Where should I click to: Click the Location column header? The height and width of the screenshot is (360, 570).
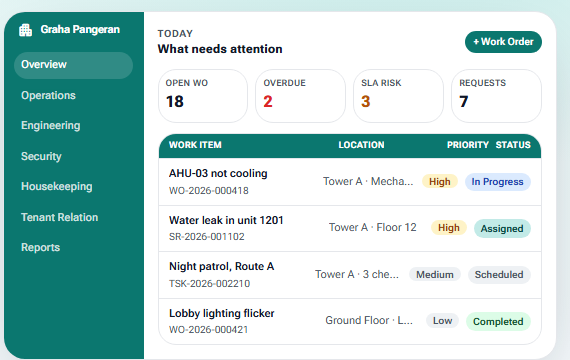click(361, 145)
